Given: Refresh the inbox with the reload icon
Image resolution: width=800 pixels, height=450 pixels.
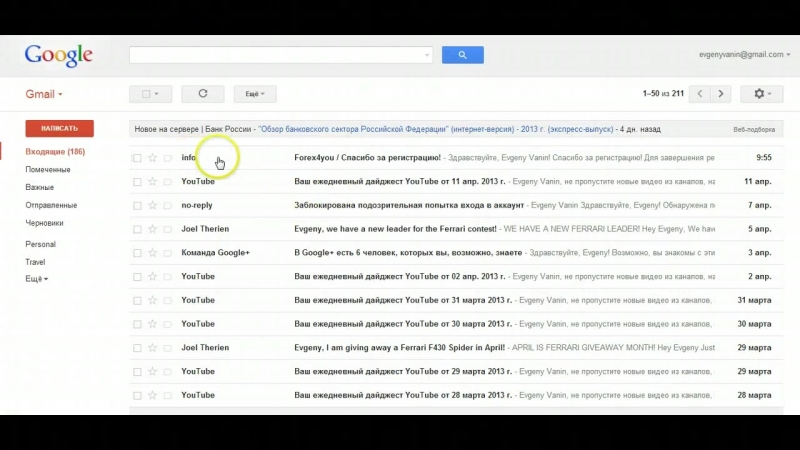Looking at the screenshot, I should click(x=203, y=93).
